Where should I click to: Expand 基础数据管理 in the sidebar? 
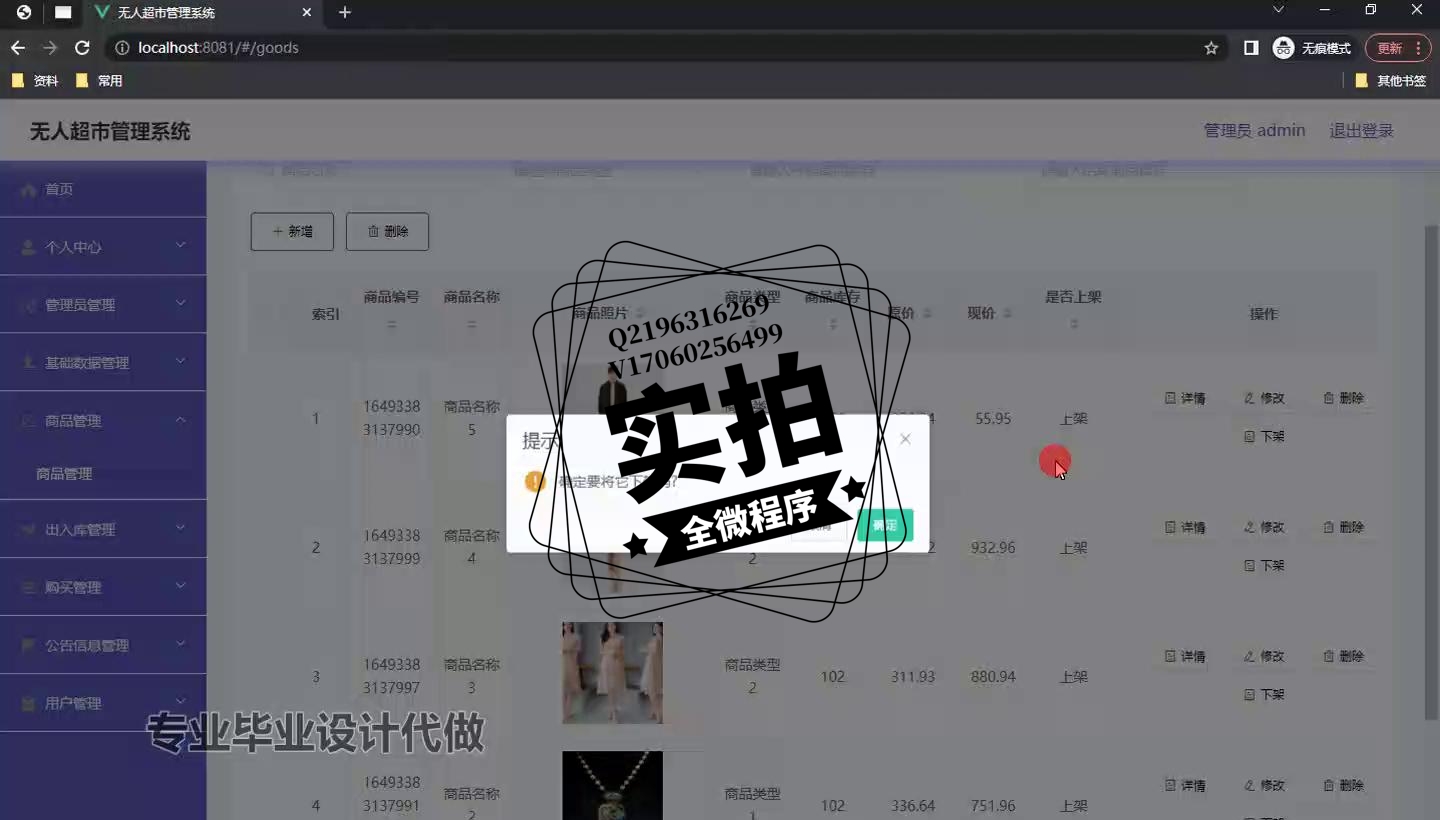[103, 362]
